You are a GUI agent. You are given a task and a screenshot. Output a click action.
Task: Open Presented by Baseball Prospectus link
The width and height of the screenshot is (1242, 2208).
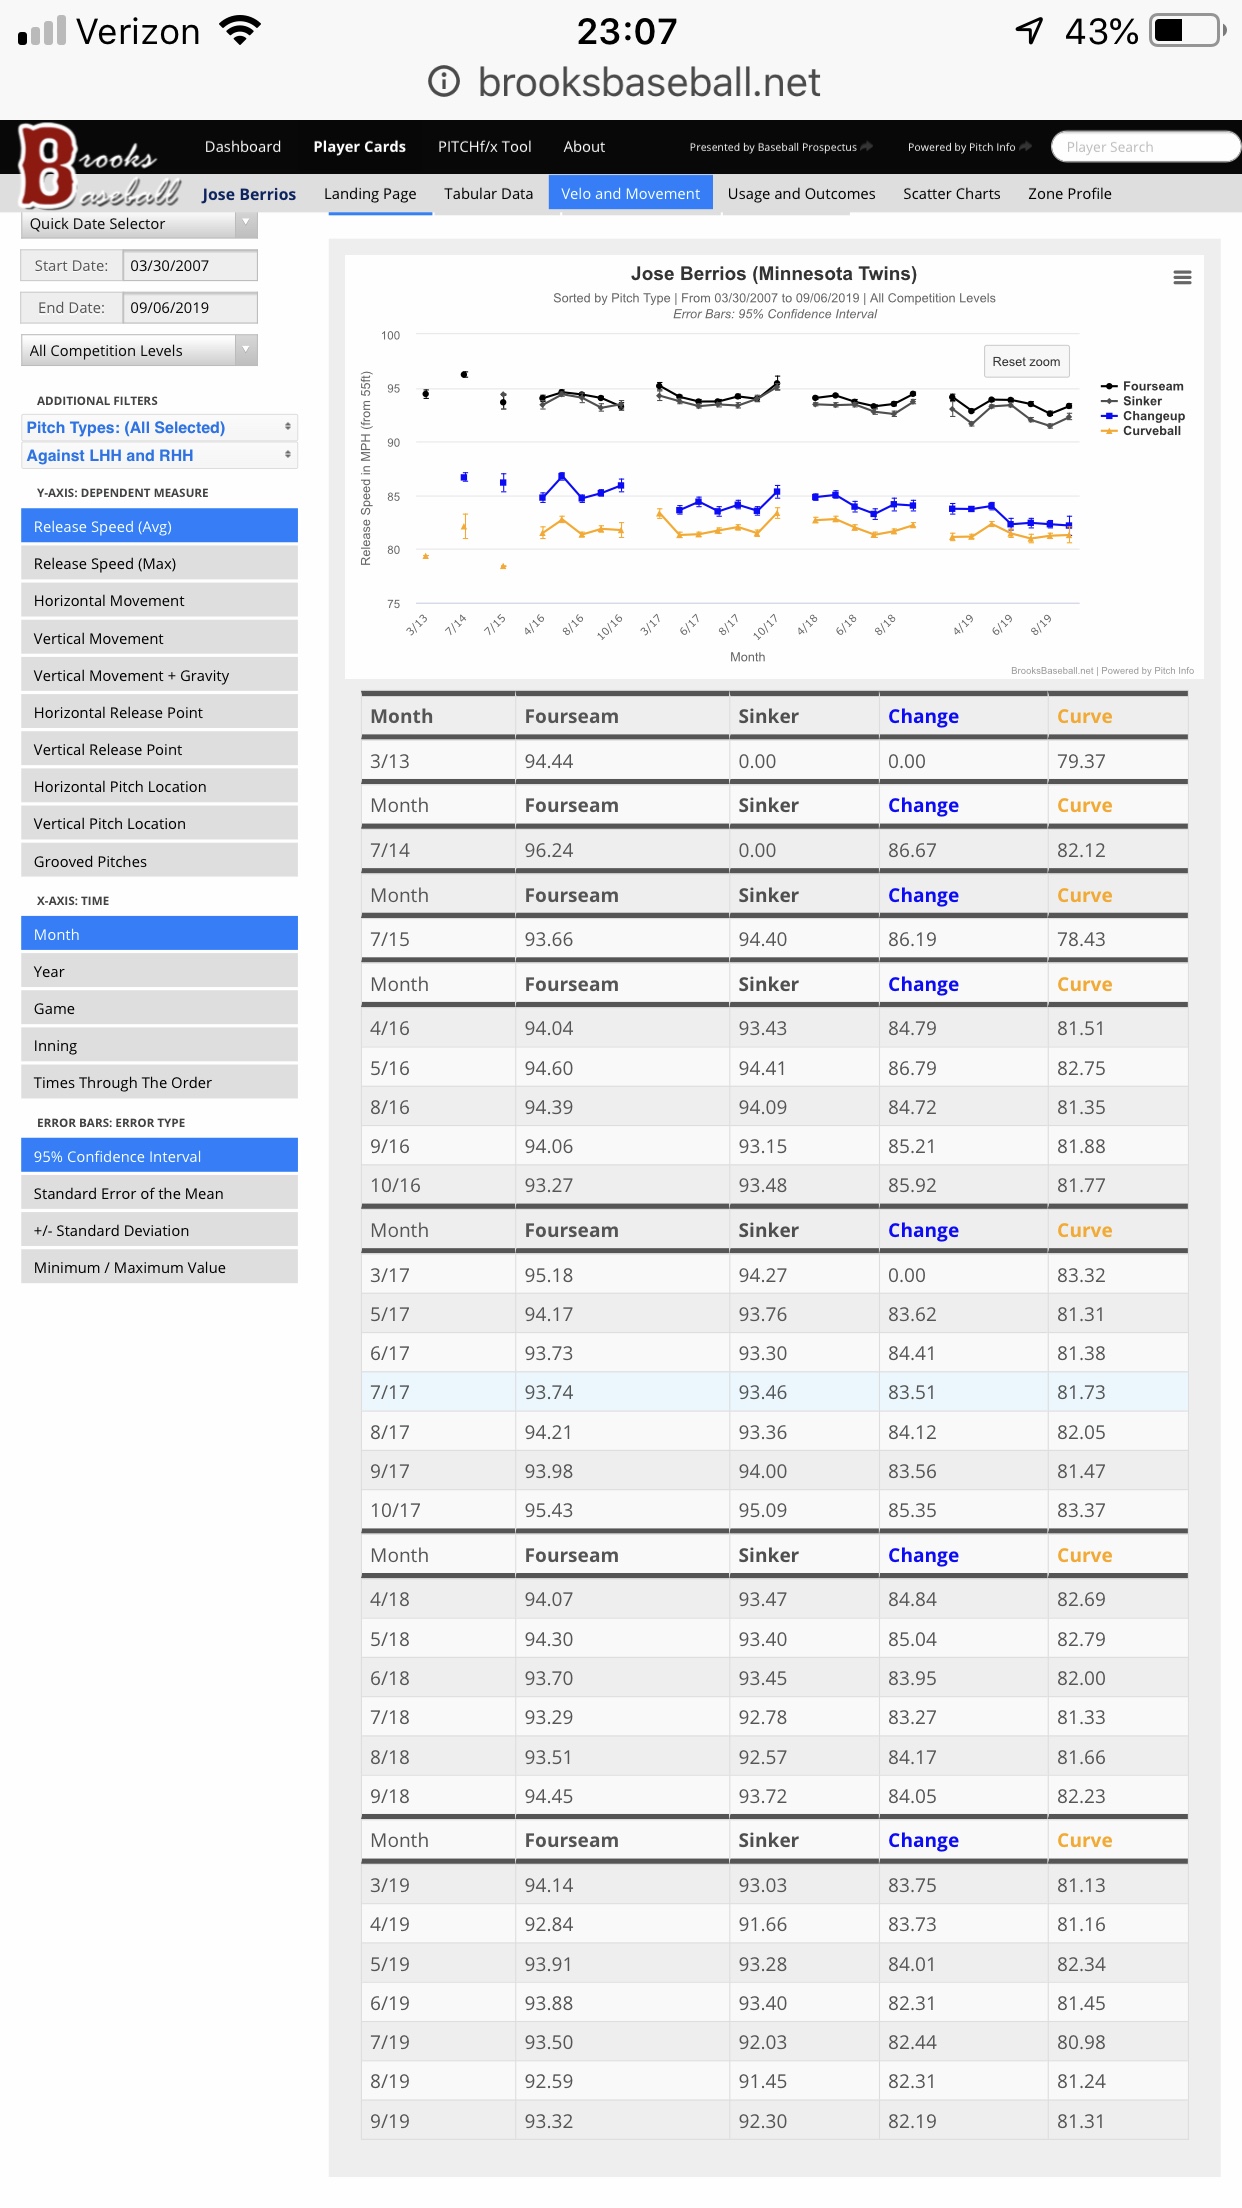tap(781, 147)
